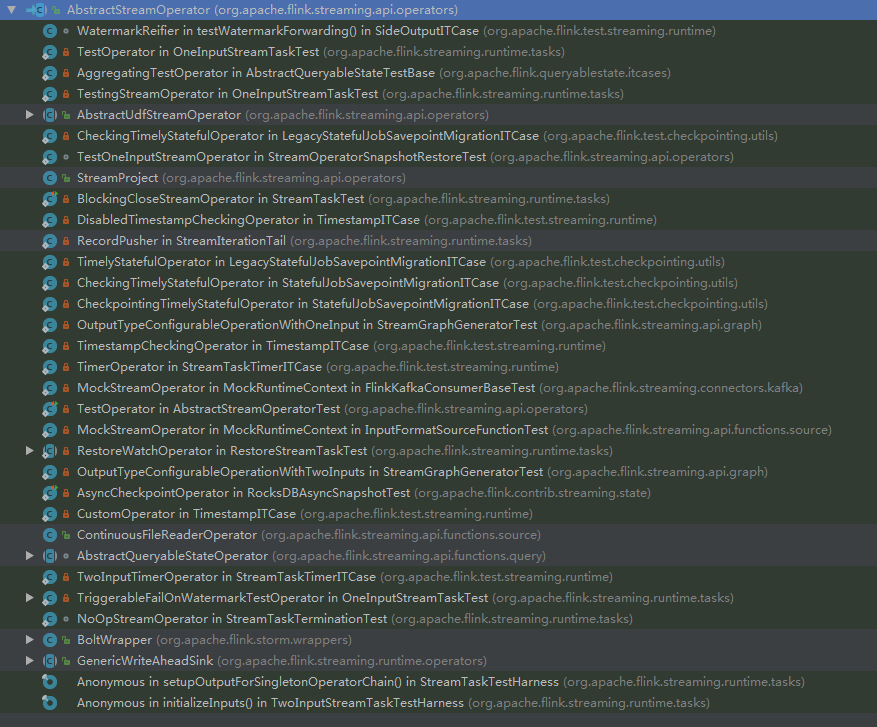The image size is (877, 727).
Task: Click package text org.apache.flink.contrib.streaming.state
Action: pos(532,493)
